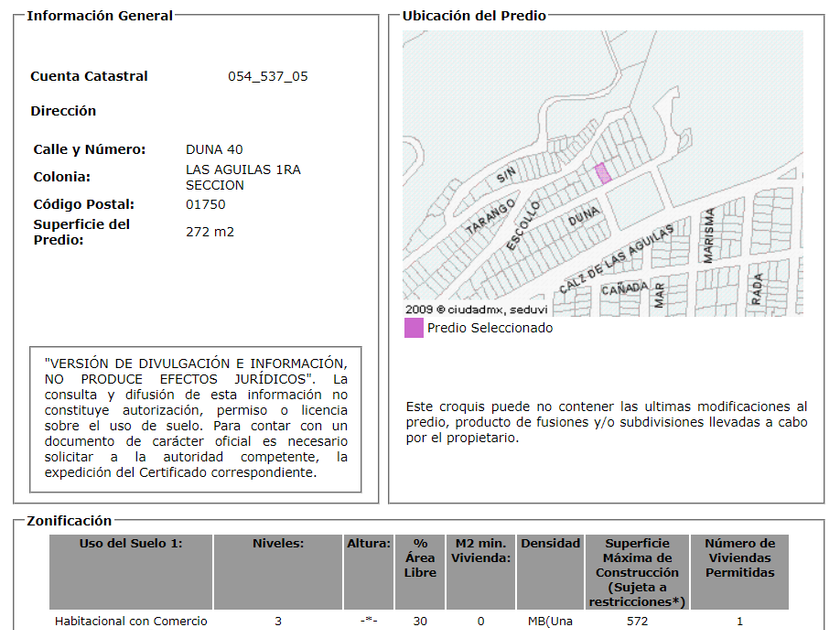Viewport: 840px width, 630px height.
Task: Click the parcel surface value 272 m2
Action: (x=210, y=232)
